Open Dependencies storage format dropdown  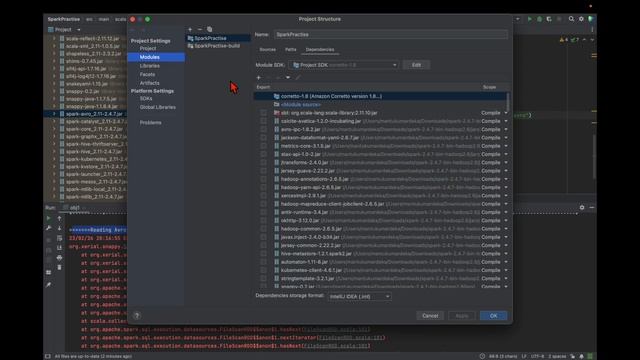coord(359,297)
